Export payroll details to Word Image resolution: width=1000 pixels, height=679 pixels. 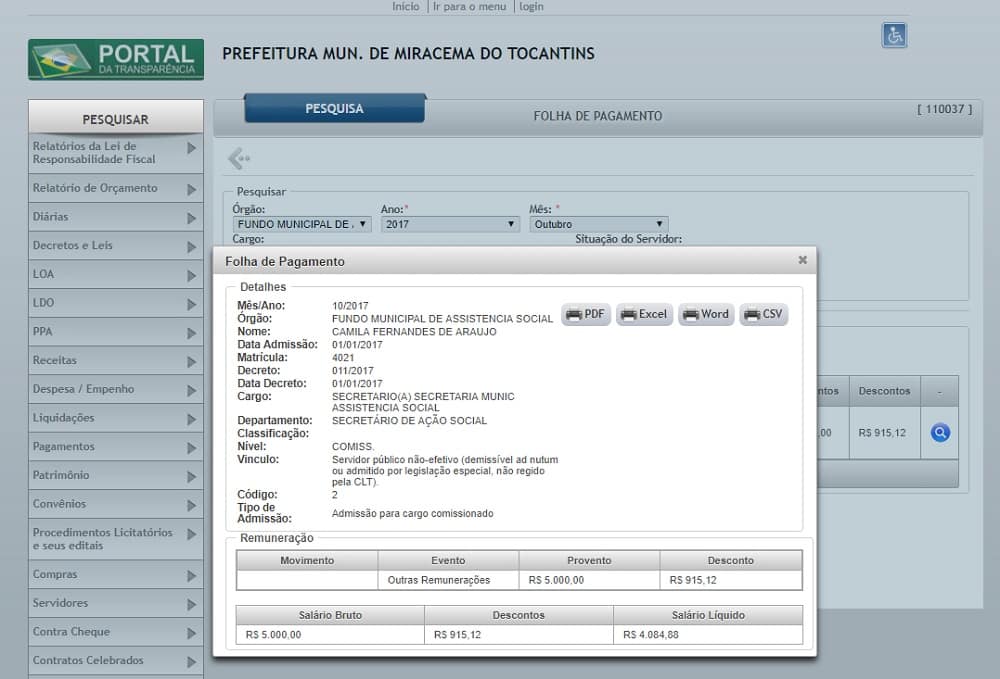pyautogui.click(x=706, y=314)
